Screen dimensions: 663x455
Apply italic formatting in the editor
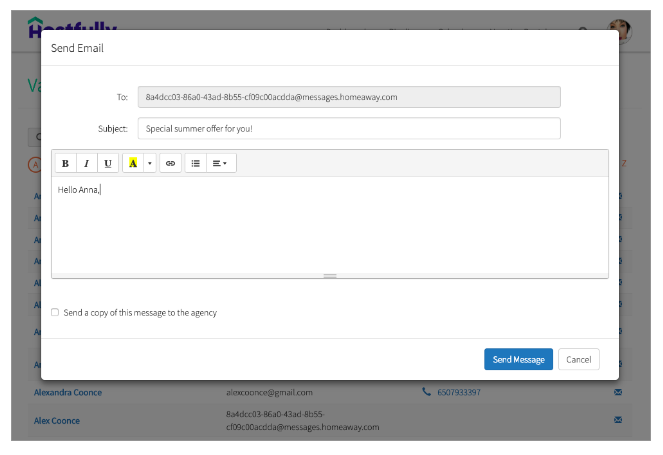(x=87, y=163)
